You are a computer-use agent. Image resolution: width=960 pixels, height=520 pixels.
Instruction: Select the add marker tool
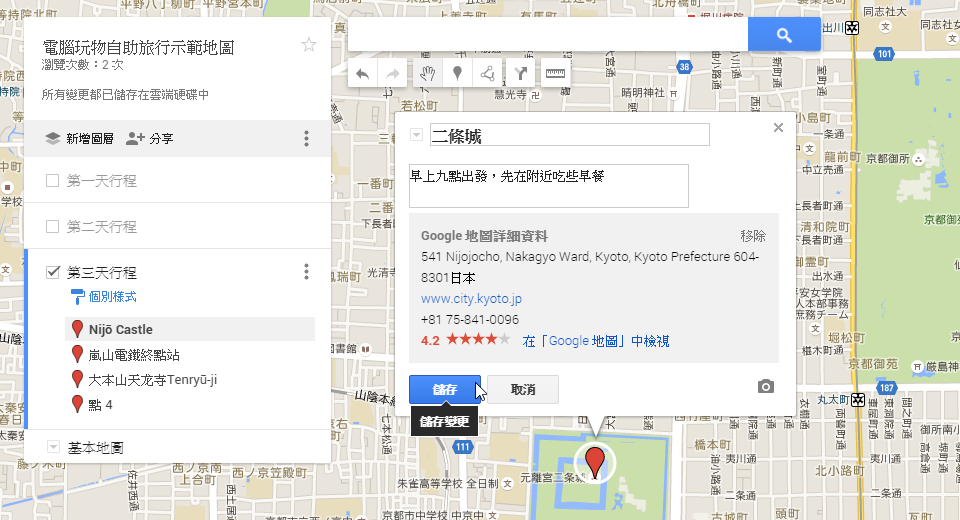[457, 74]
